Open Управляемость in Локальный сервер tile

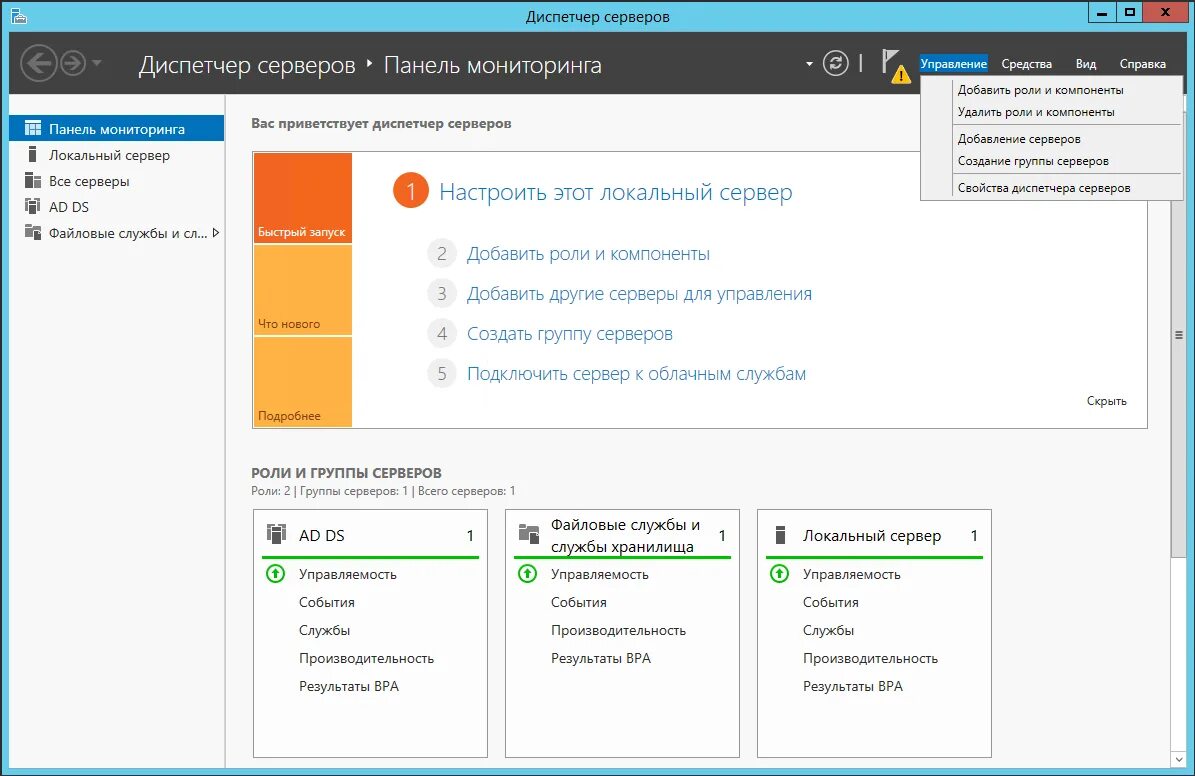click(851, 574)
